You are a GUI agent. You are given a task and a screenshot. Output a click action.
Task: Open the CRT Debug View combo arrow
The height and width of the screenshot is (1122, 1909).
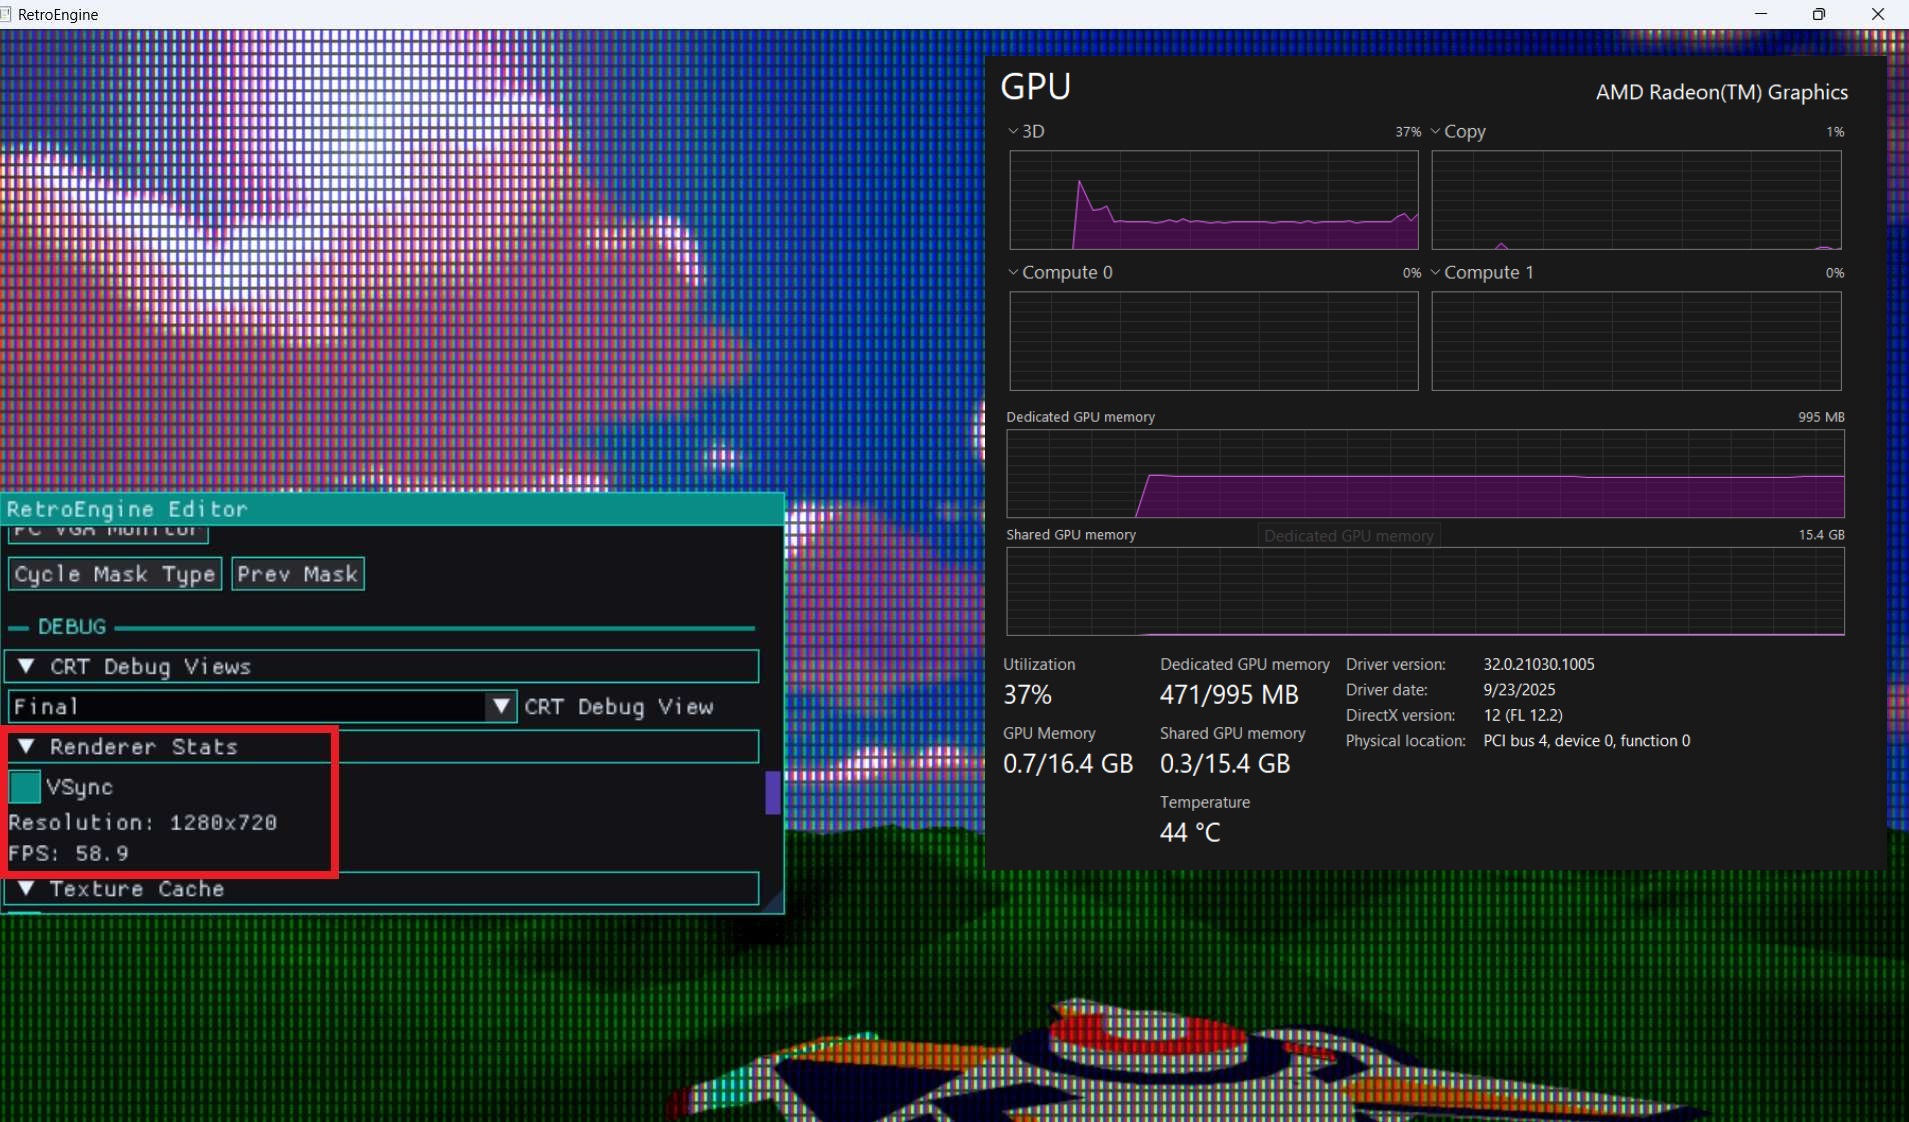click(x=501, y=707)
